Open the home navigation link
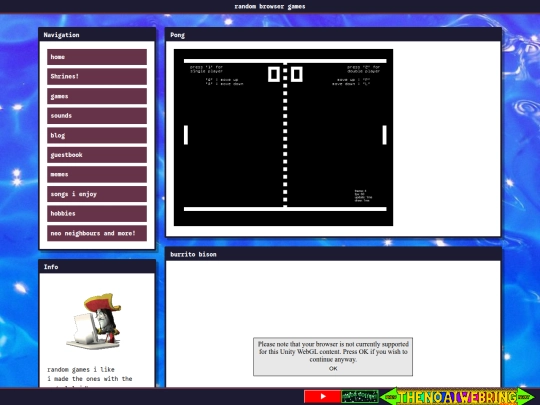This screenshot has width=540, height=405. 97,57
